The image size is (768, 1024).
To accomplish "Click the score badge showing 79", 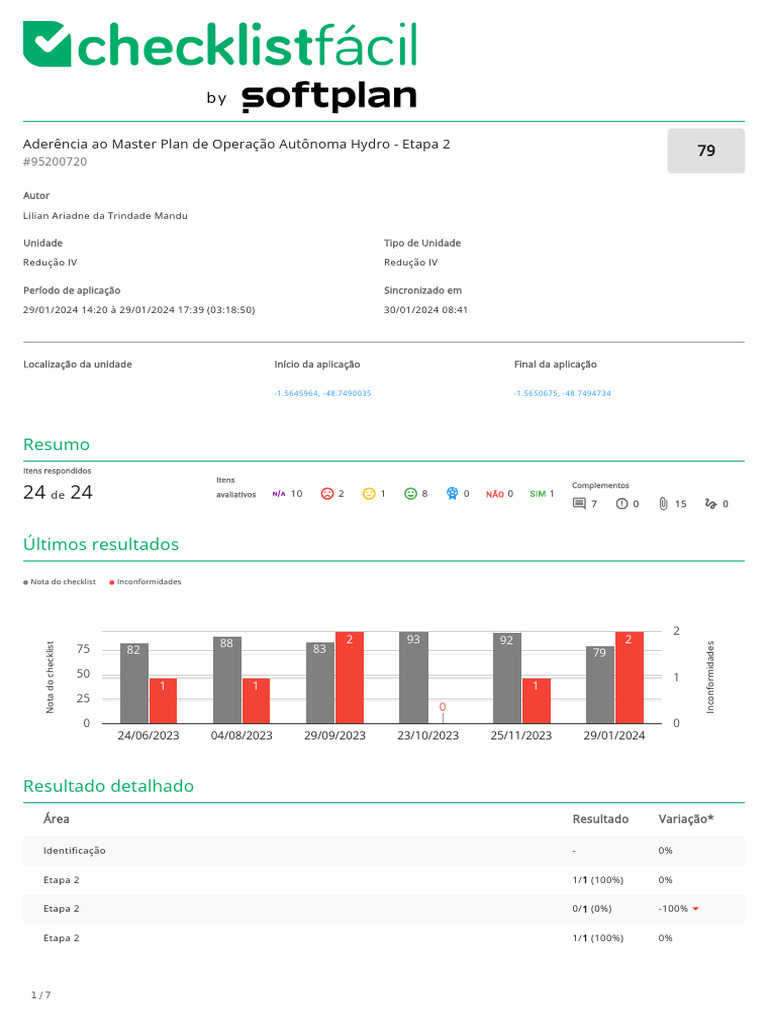I will tap(706, 151).
